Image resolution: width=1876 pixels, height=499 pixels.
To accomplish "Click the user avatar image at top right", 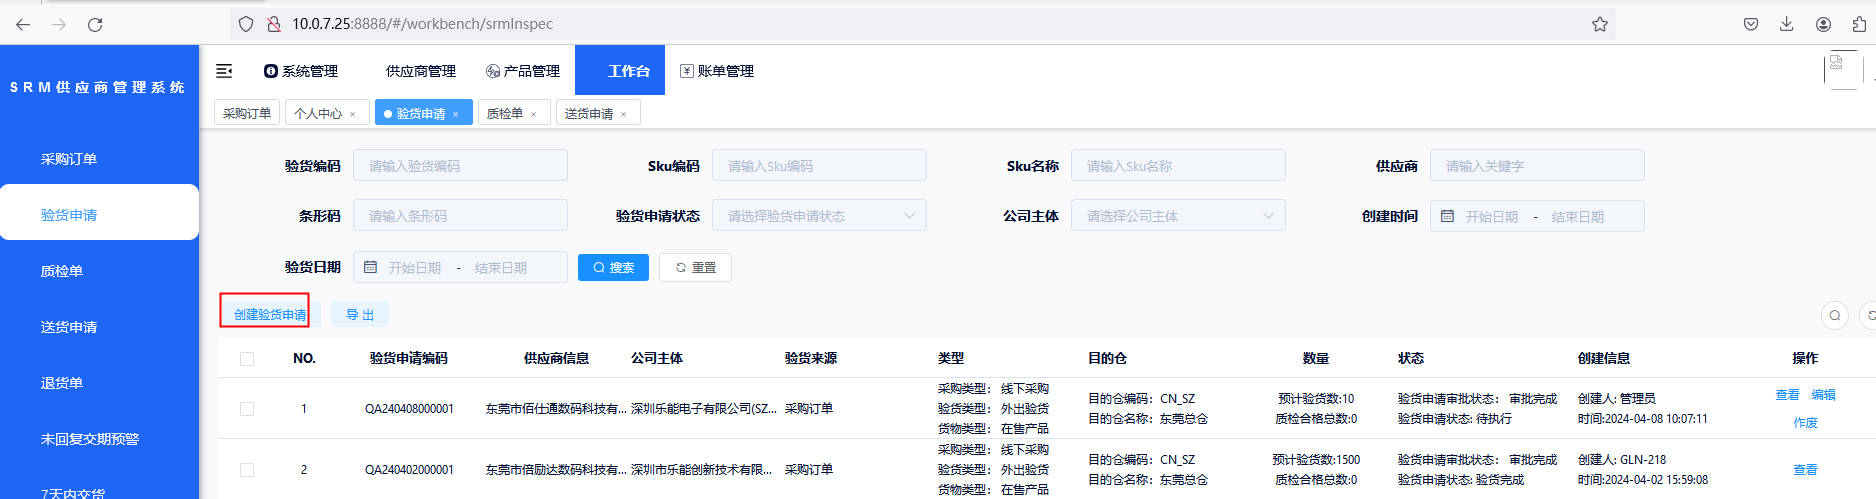I will 1842,70.
